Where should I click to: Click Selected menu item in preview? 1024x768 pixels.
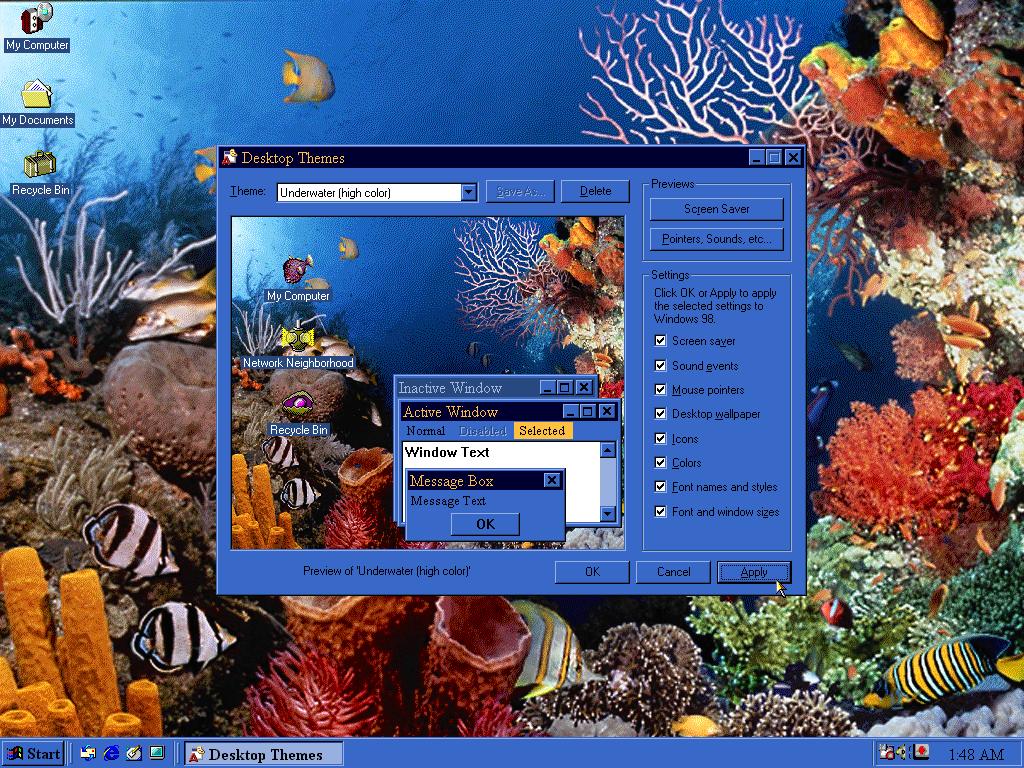pyautogui.click(x=542, y=431)
